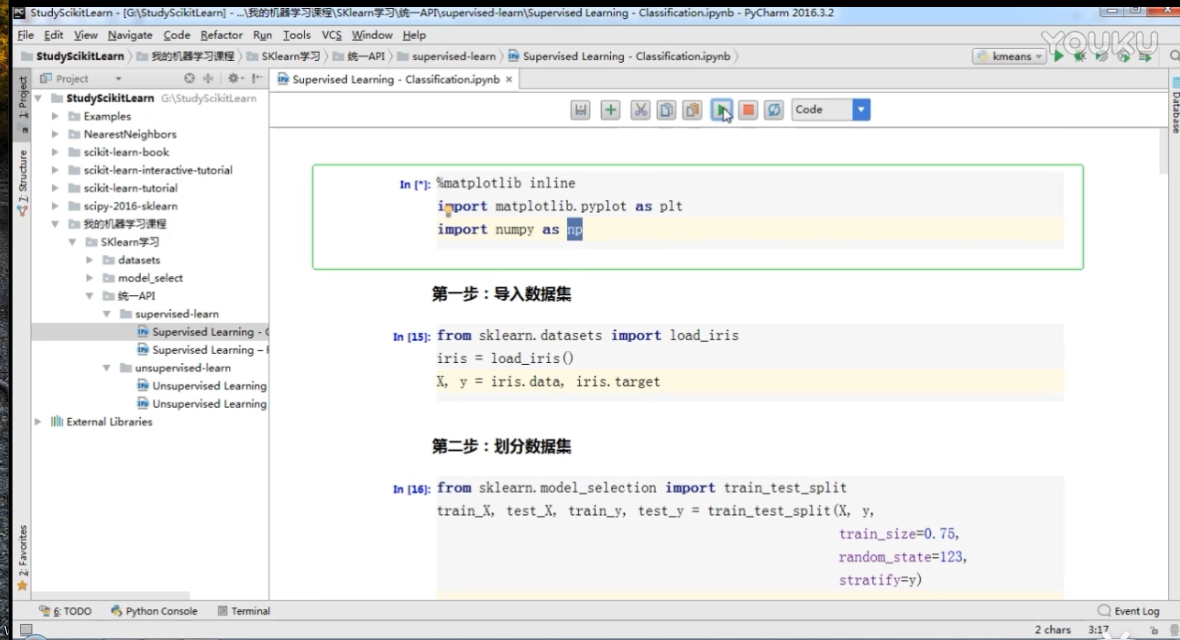Viewport: 1180px width, 640px height.
Task: Copy the selected notebook cell
Action: (666, 110)
